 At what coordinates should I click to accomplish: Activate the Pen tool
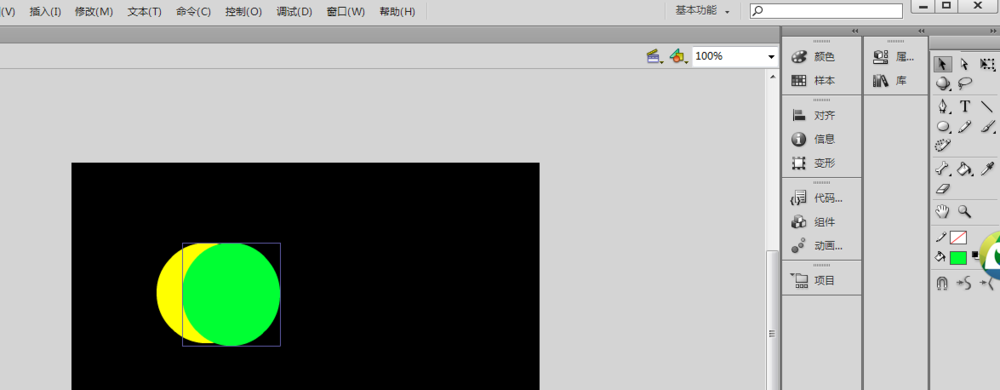click(943, 106)
